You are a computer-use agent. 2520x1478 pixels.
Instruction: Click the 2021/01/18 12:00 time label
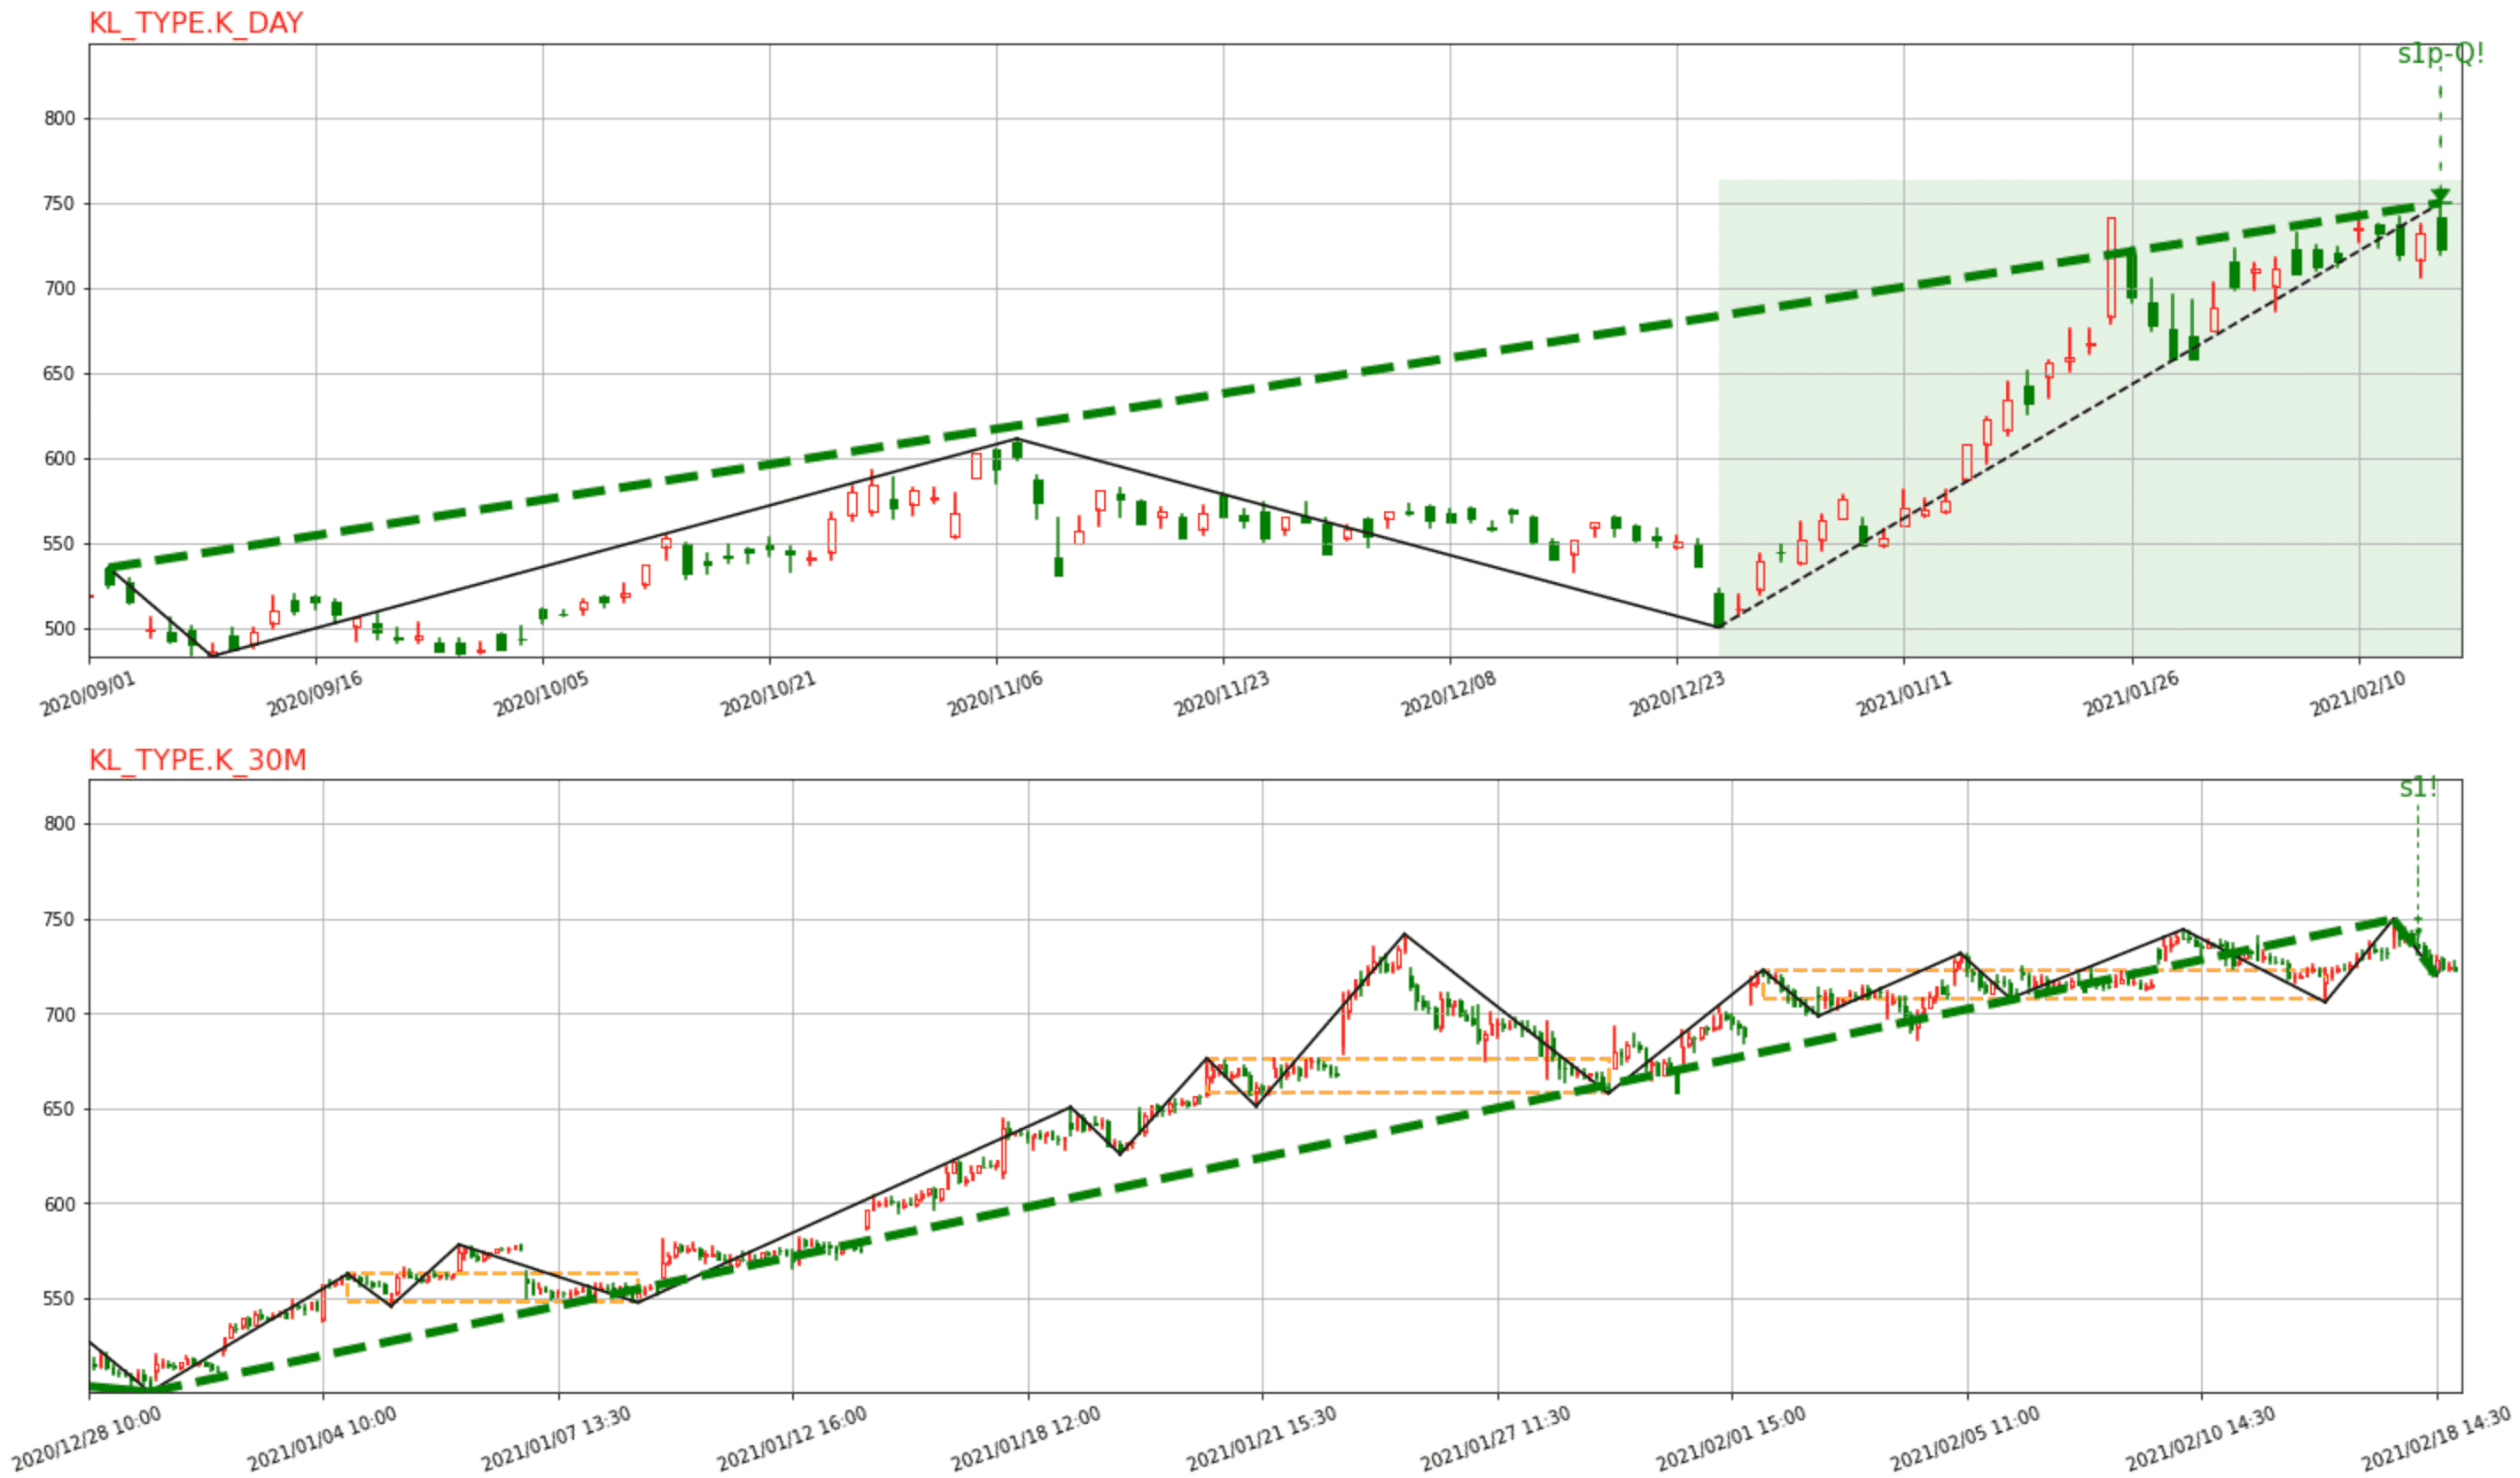pyautogui.click(x=1026, y=1438)
